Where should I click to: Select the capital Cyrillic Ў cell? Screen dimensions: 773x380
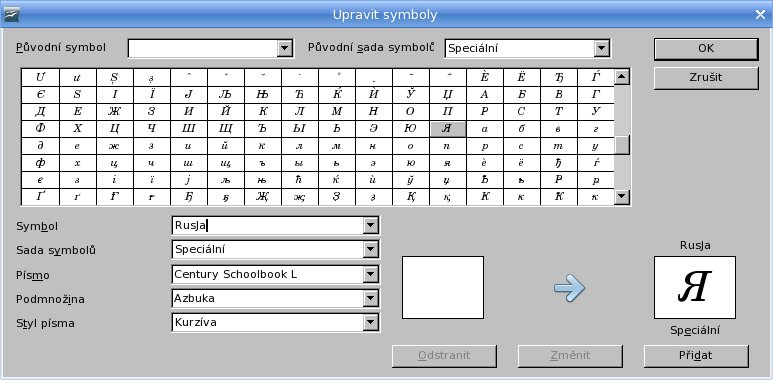[411, 95]
